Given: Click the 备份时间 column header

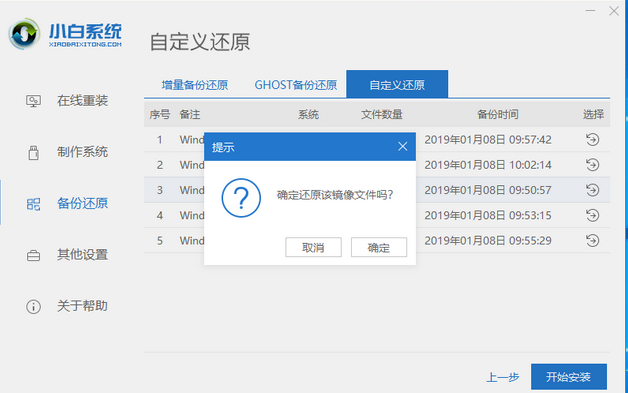Looking at the screenshot, I should pos(497,115).
